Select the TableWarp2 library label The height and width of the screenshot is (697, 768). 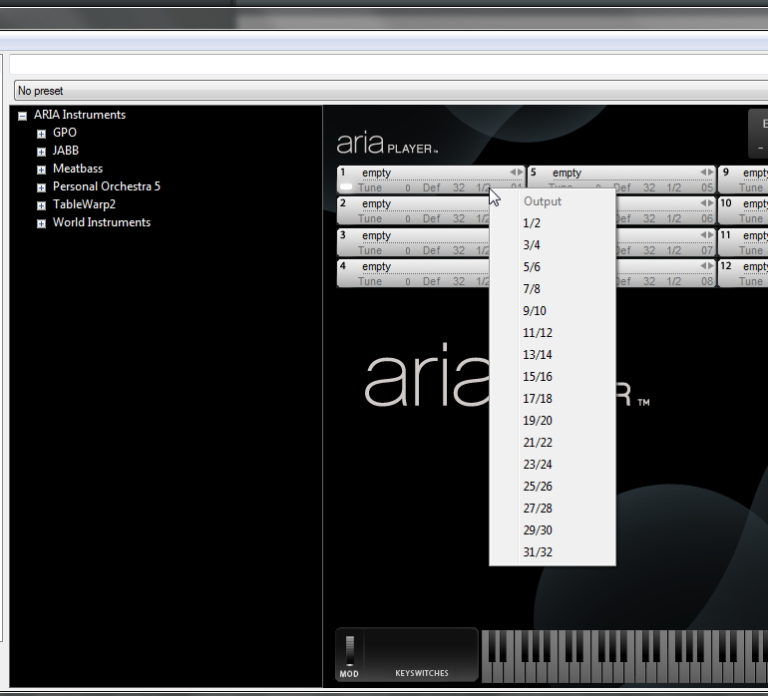(x=84, y=205)
